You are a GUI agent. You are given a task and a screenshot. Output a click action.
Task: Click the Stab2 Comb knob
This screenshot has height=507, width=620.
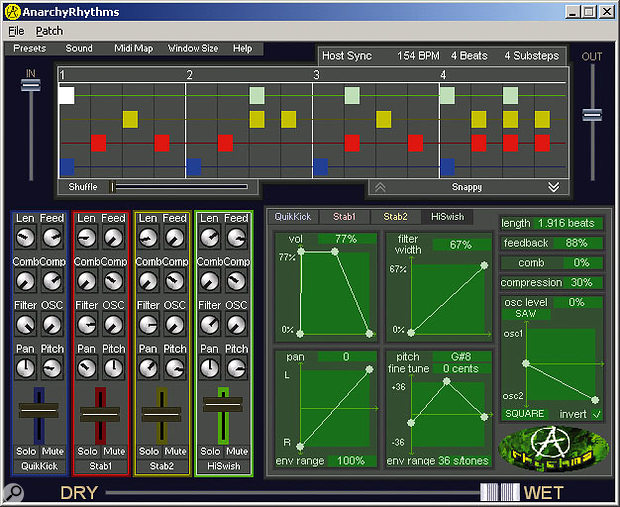click(148, 282)
